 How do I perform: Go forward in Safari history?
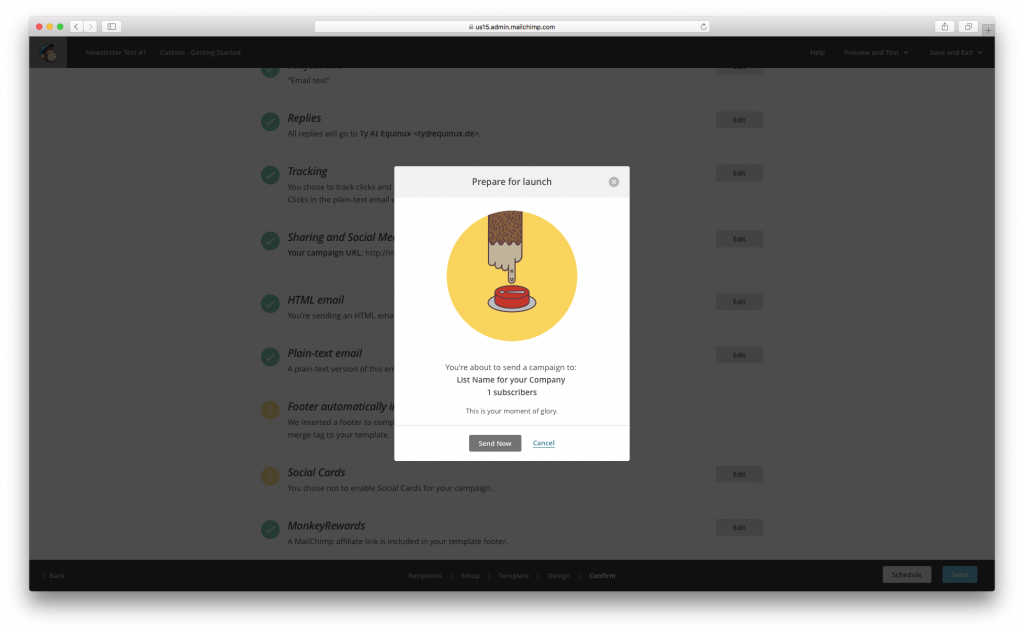[91, 27]
